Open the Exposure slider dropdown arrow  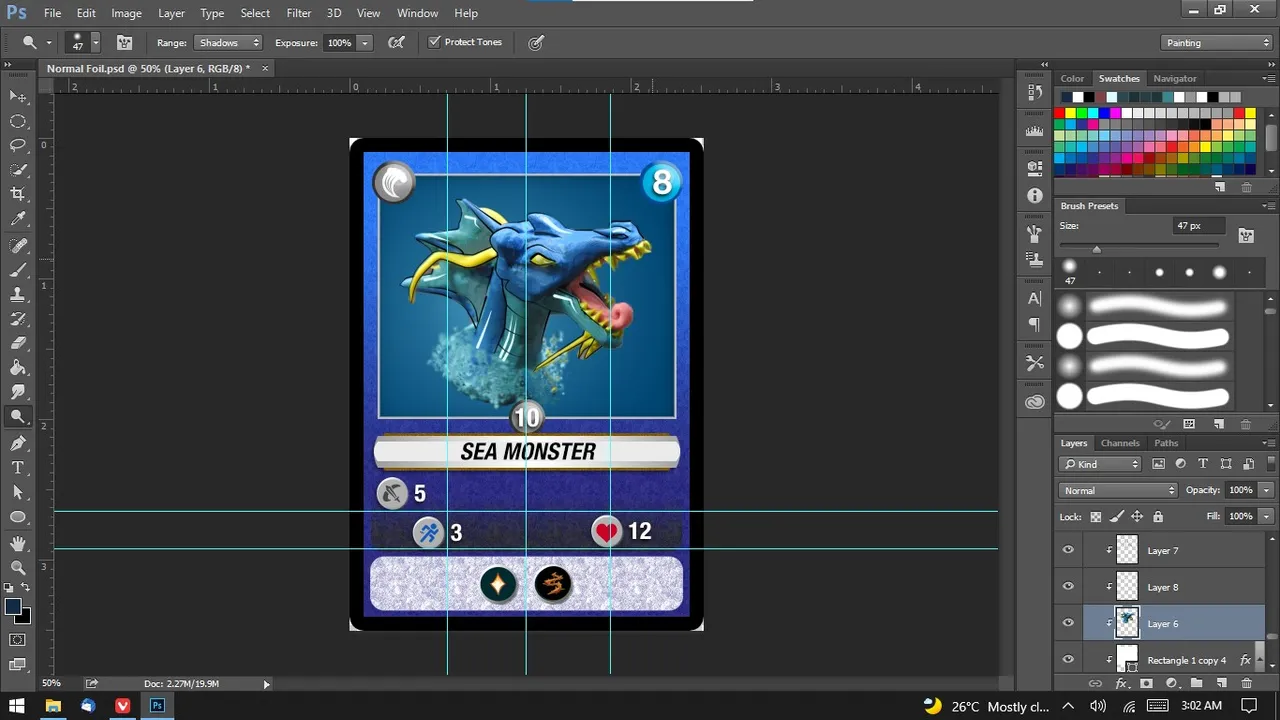365,43
